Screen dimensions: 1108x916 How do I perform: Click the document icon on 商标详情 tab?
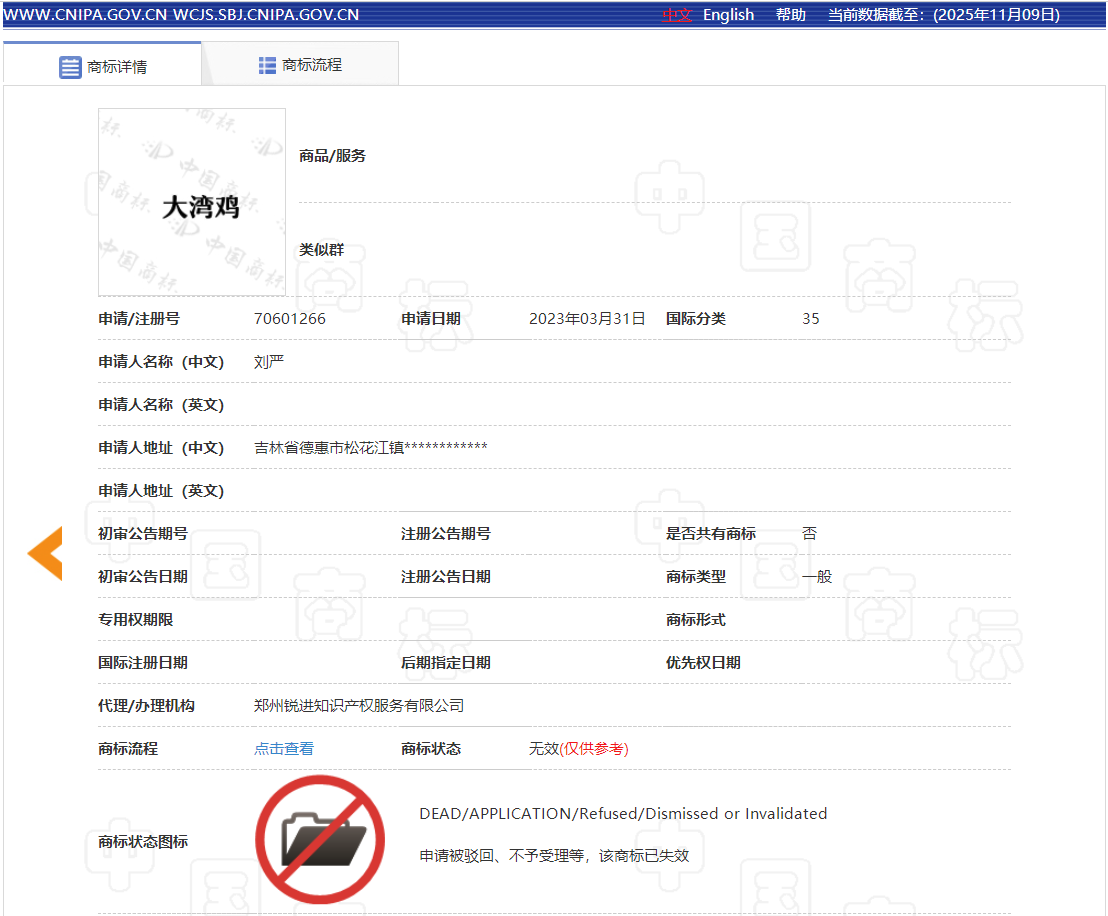[70, 67]
